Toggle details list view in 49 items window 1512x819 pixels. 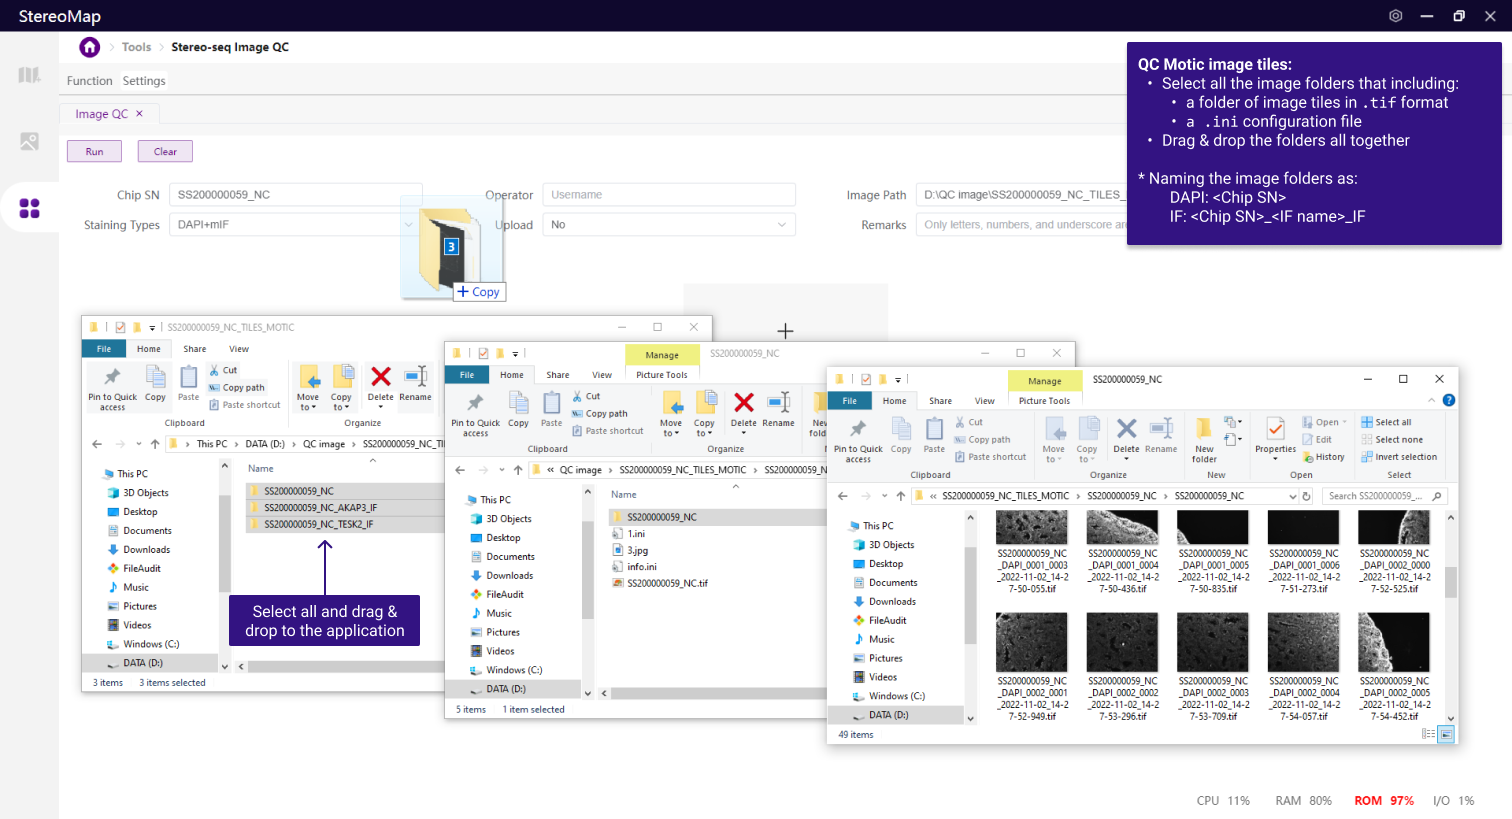tap(1428, 735)
